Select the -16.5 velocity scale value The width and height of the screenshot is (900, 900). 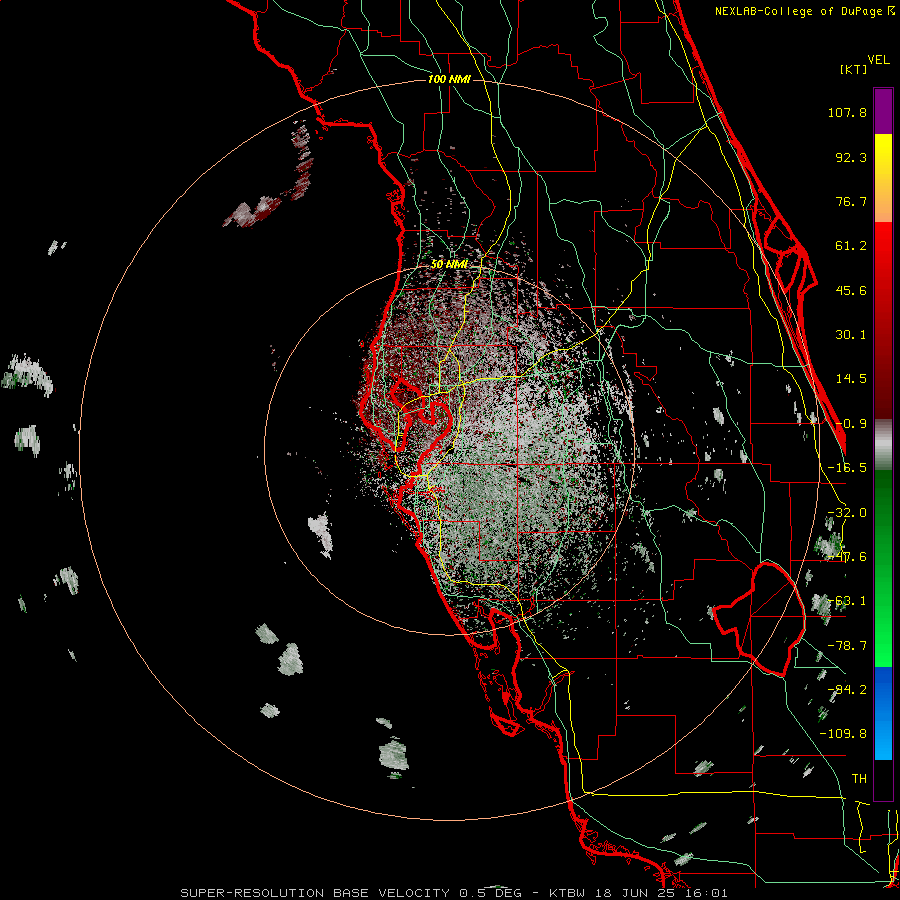[847, 468]
